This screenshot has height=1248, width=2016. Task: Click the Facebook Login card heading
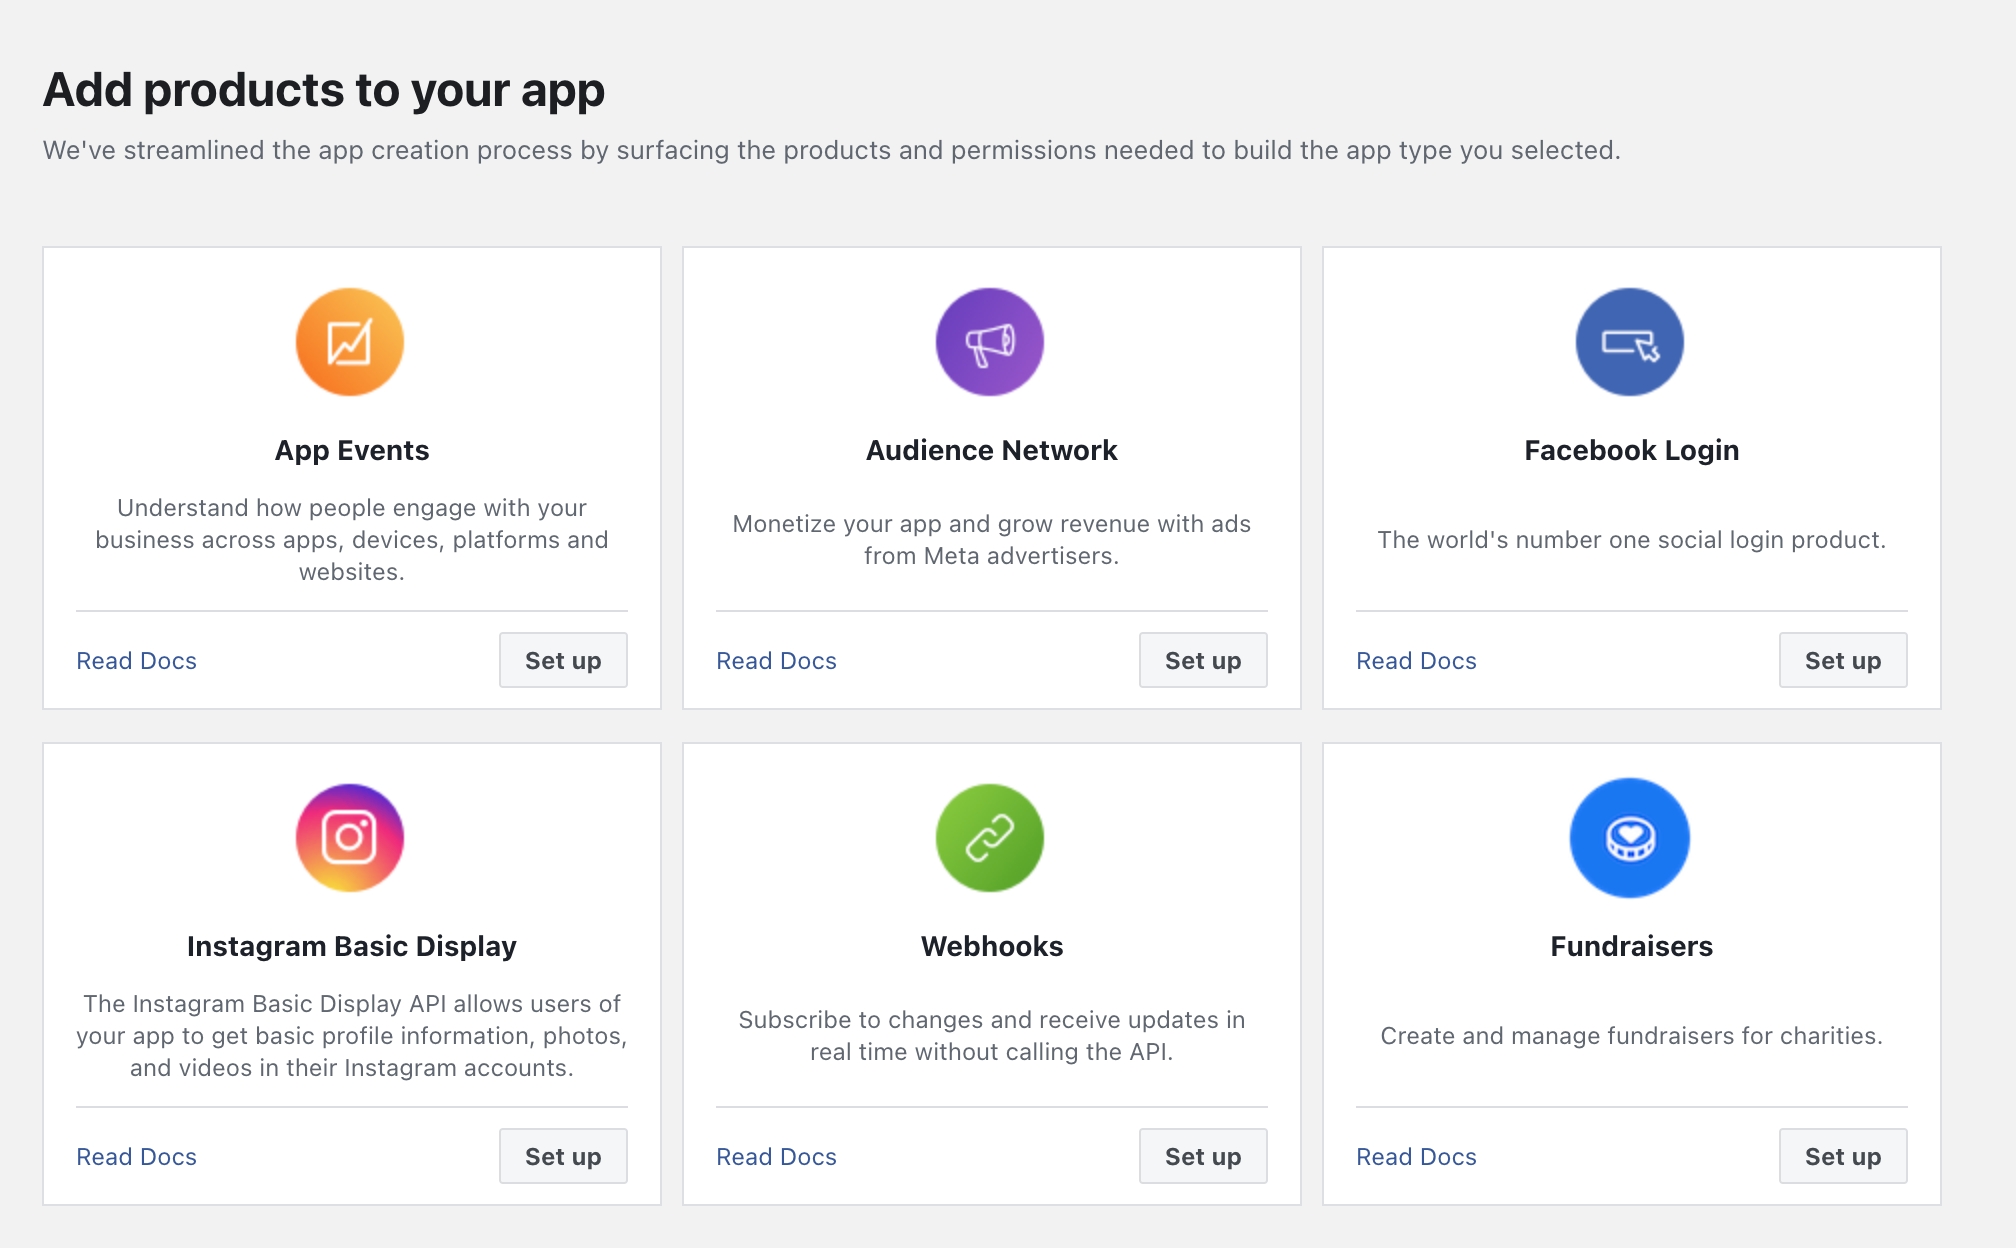[1632, 450]
